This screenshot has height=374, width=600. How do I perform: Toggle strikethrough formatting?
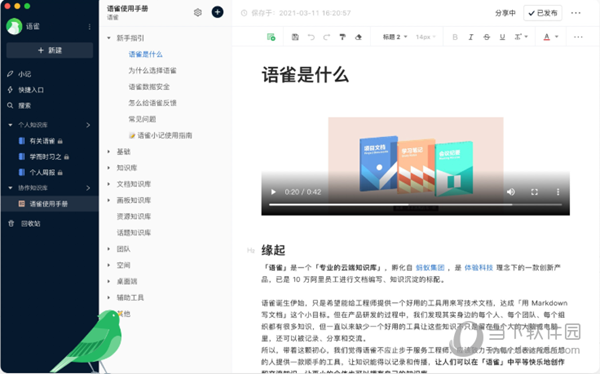coord(486,37)
